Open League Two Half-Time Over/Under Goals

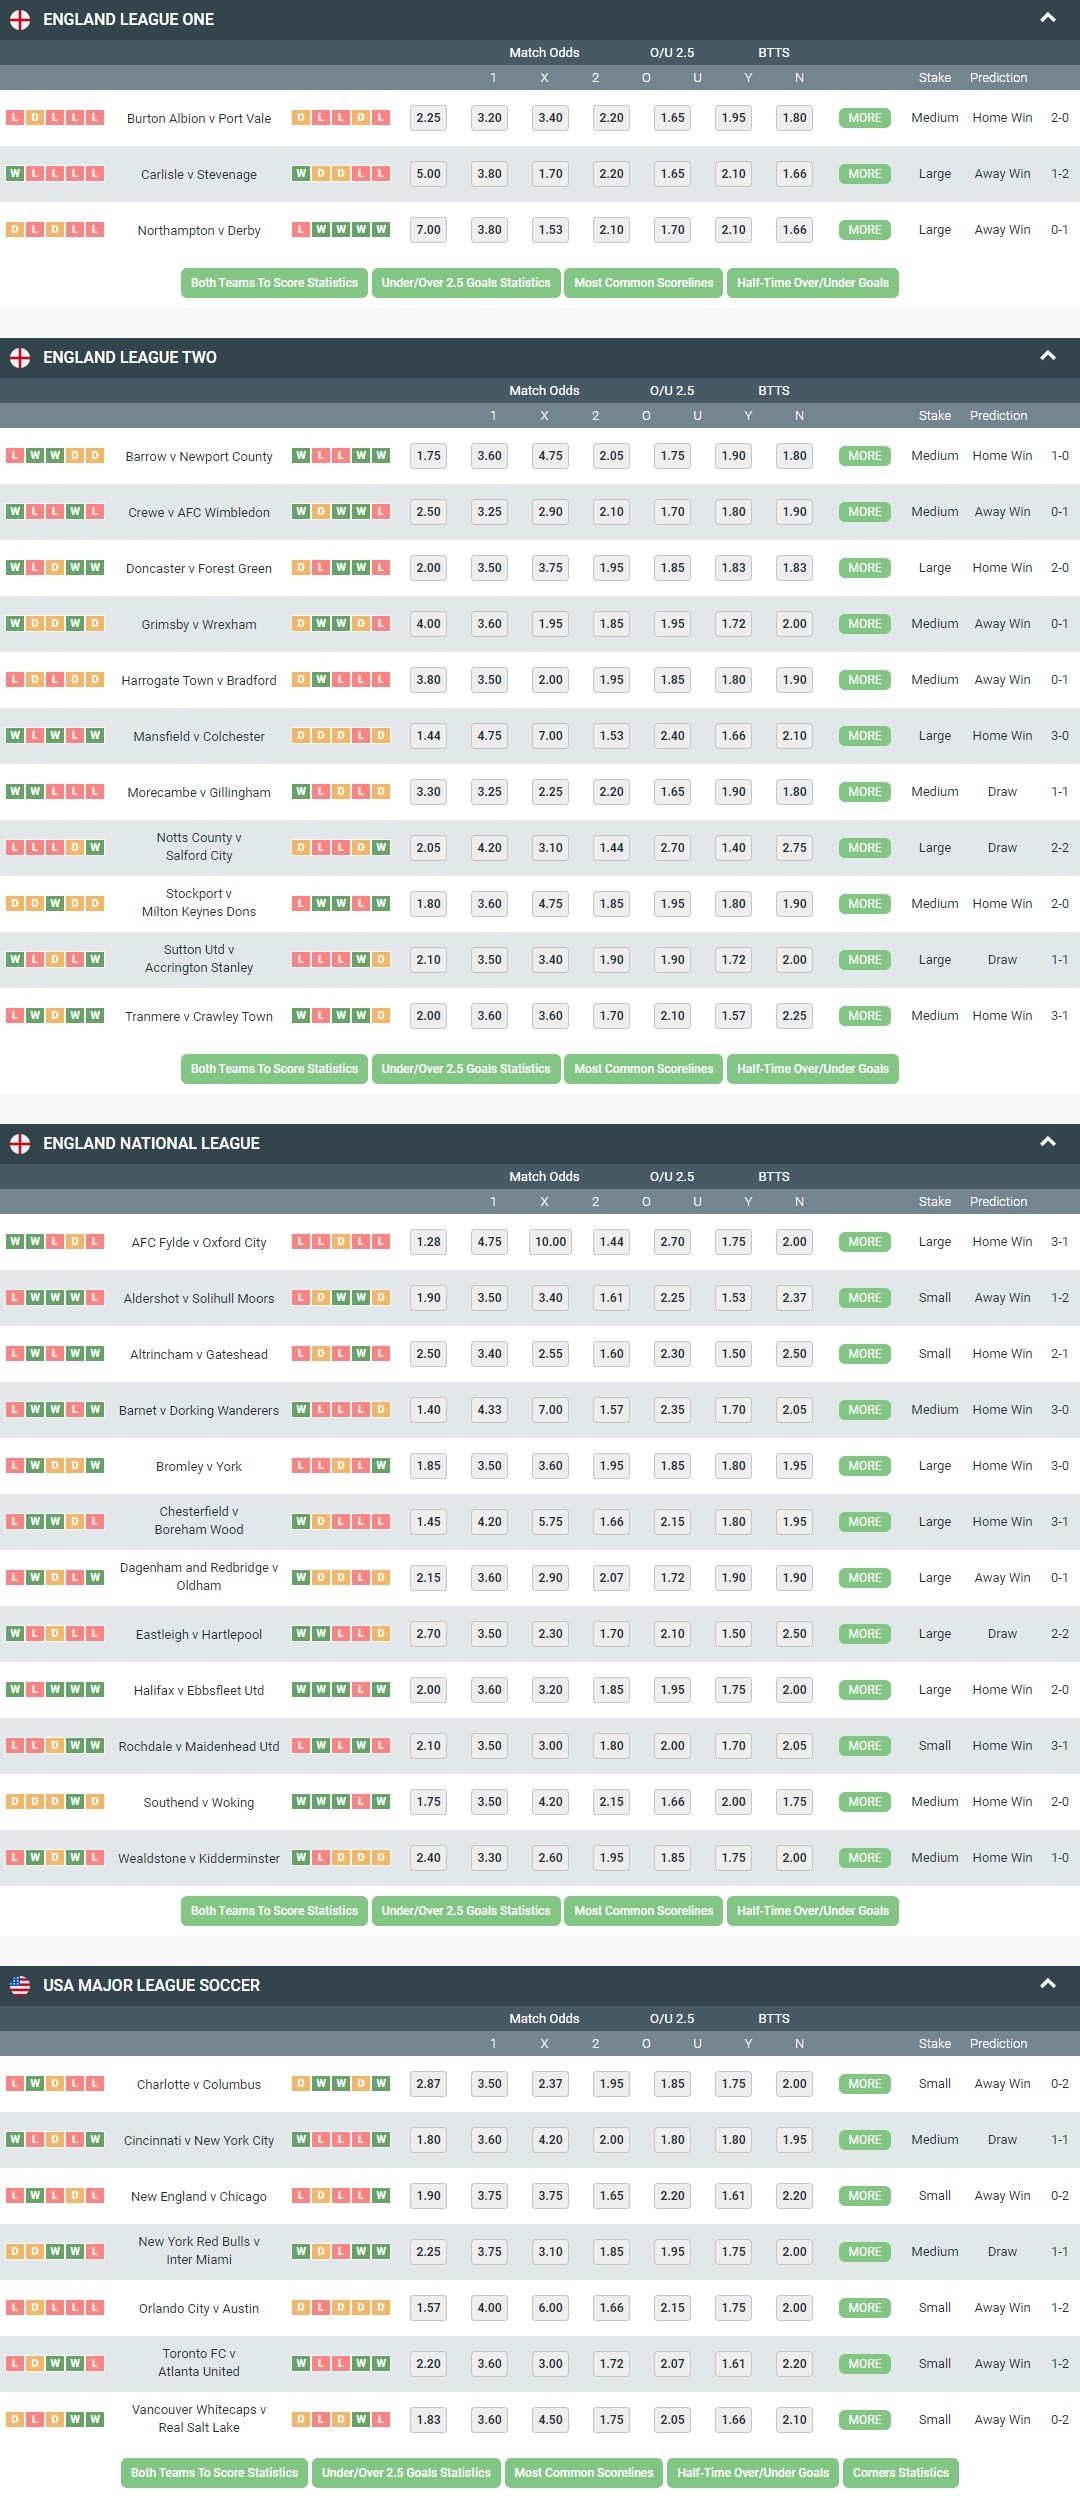click(813, 1069)
